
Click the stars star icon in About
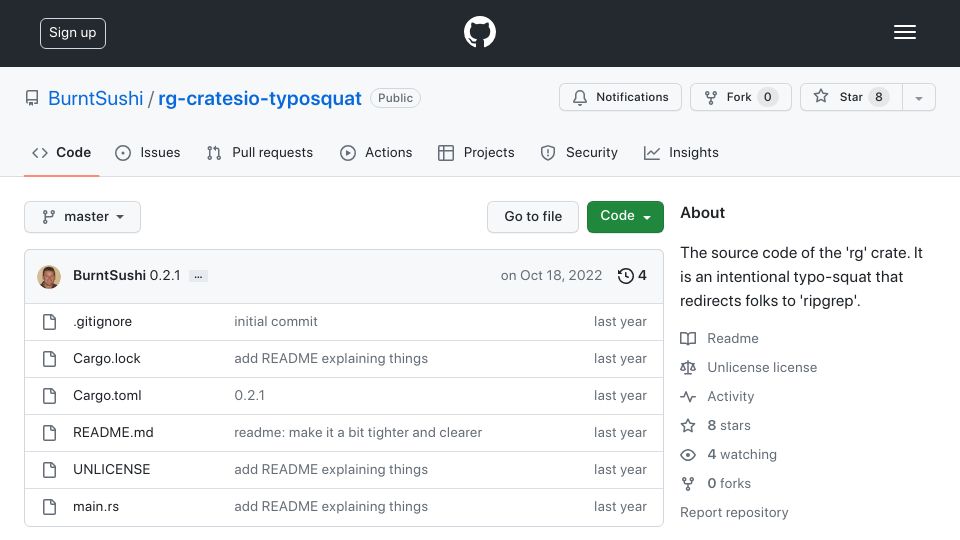688,426
